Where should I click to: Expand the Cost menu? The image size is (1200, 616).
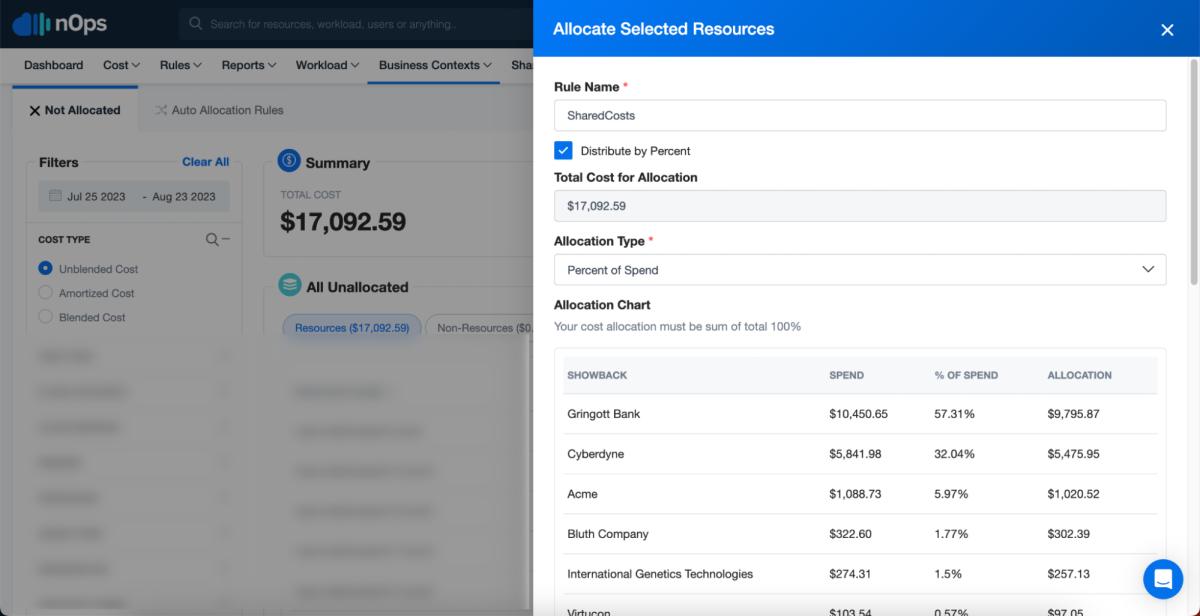[x=121, y=65]
